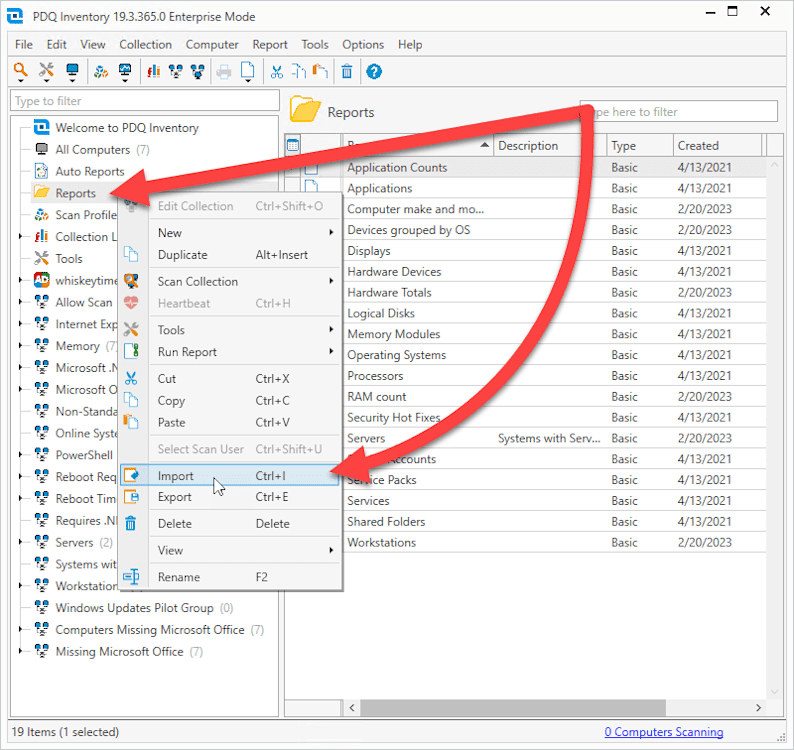Click the Paste clipboard toolbar icon
The image size is (794, 750).
[320, 72]
